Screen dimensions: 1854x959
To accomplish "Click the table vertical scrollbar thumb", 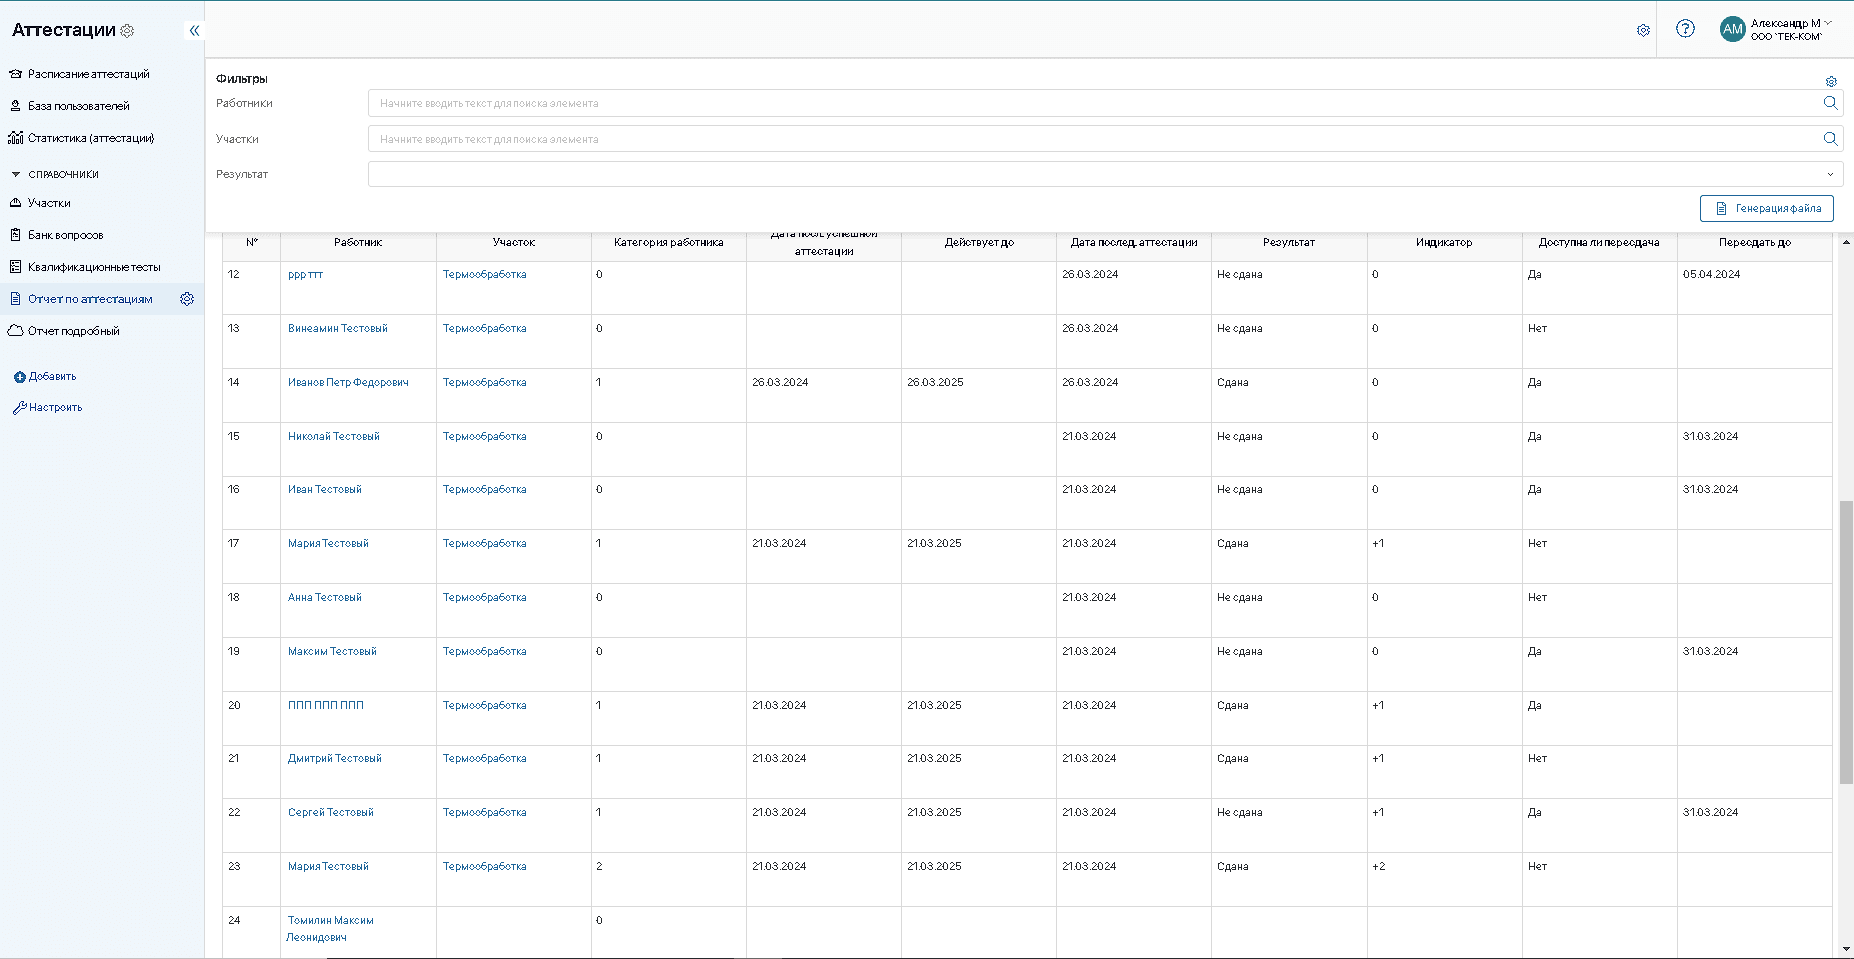I will click(x=1845, y=640).
